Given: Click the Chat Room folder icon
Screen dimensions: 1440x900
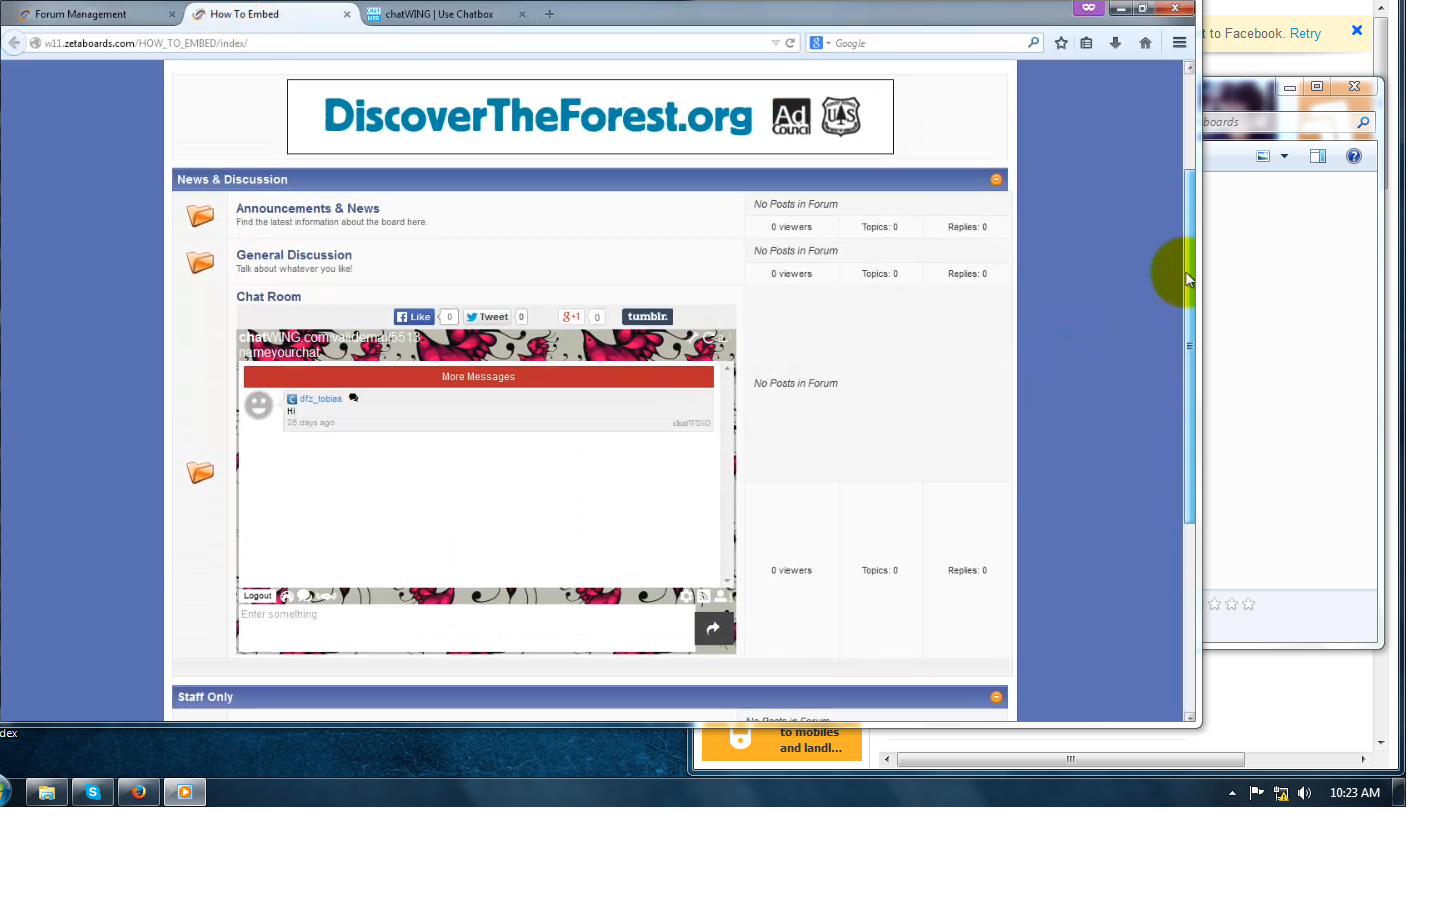Looking at the screenshot, I should tap(200, 472).
